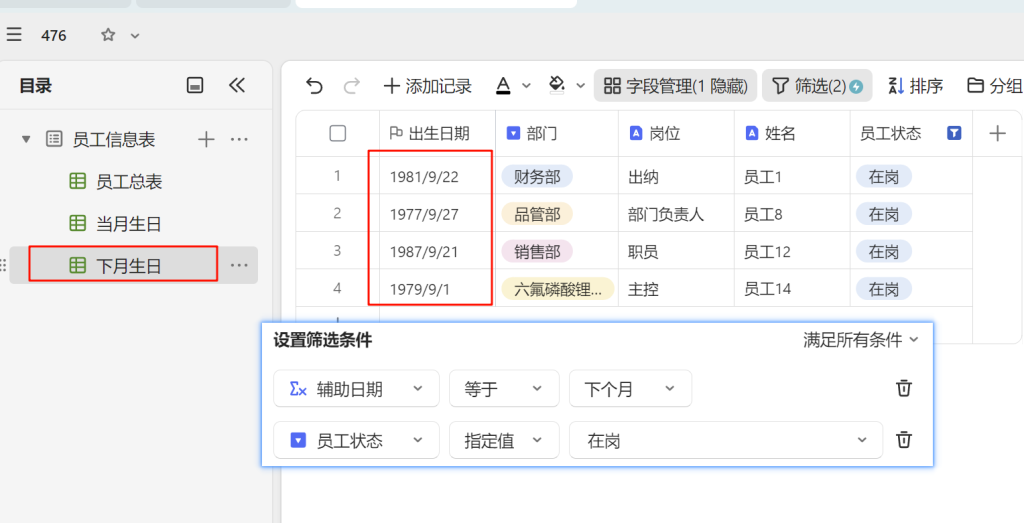Add a new sheet under 员工信息表
Image resolution: width=1024 pixels, height=523 pixels.
(206, 139)
